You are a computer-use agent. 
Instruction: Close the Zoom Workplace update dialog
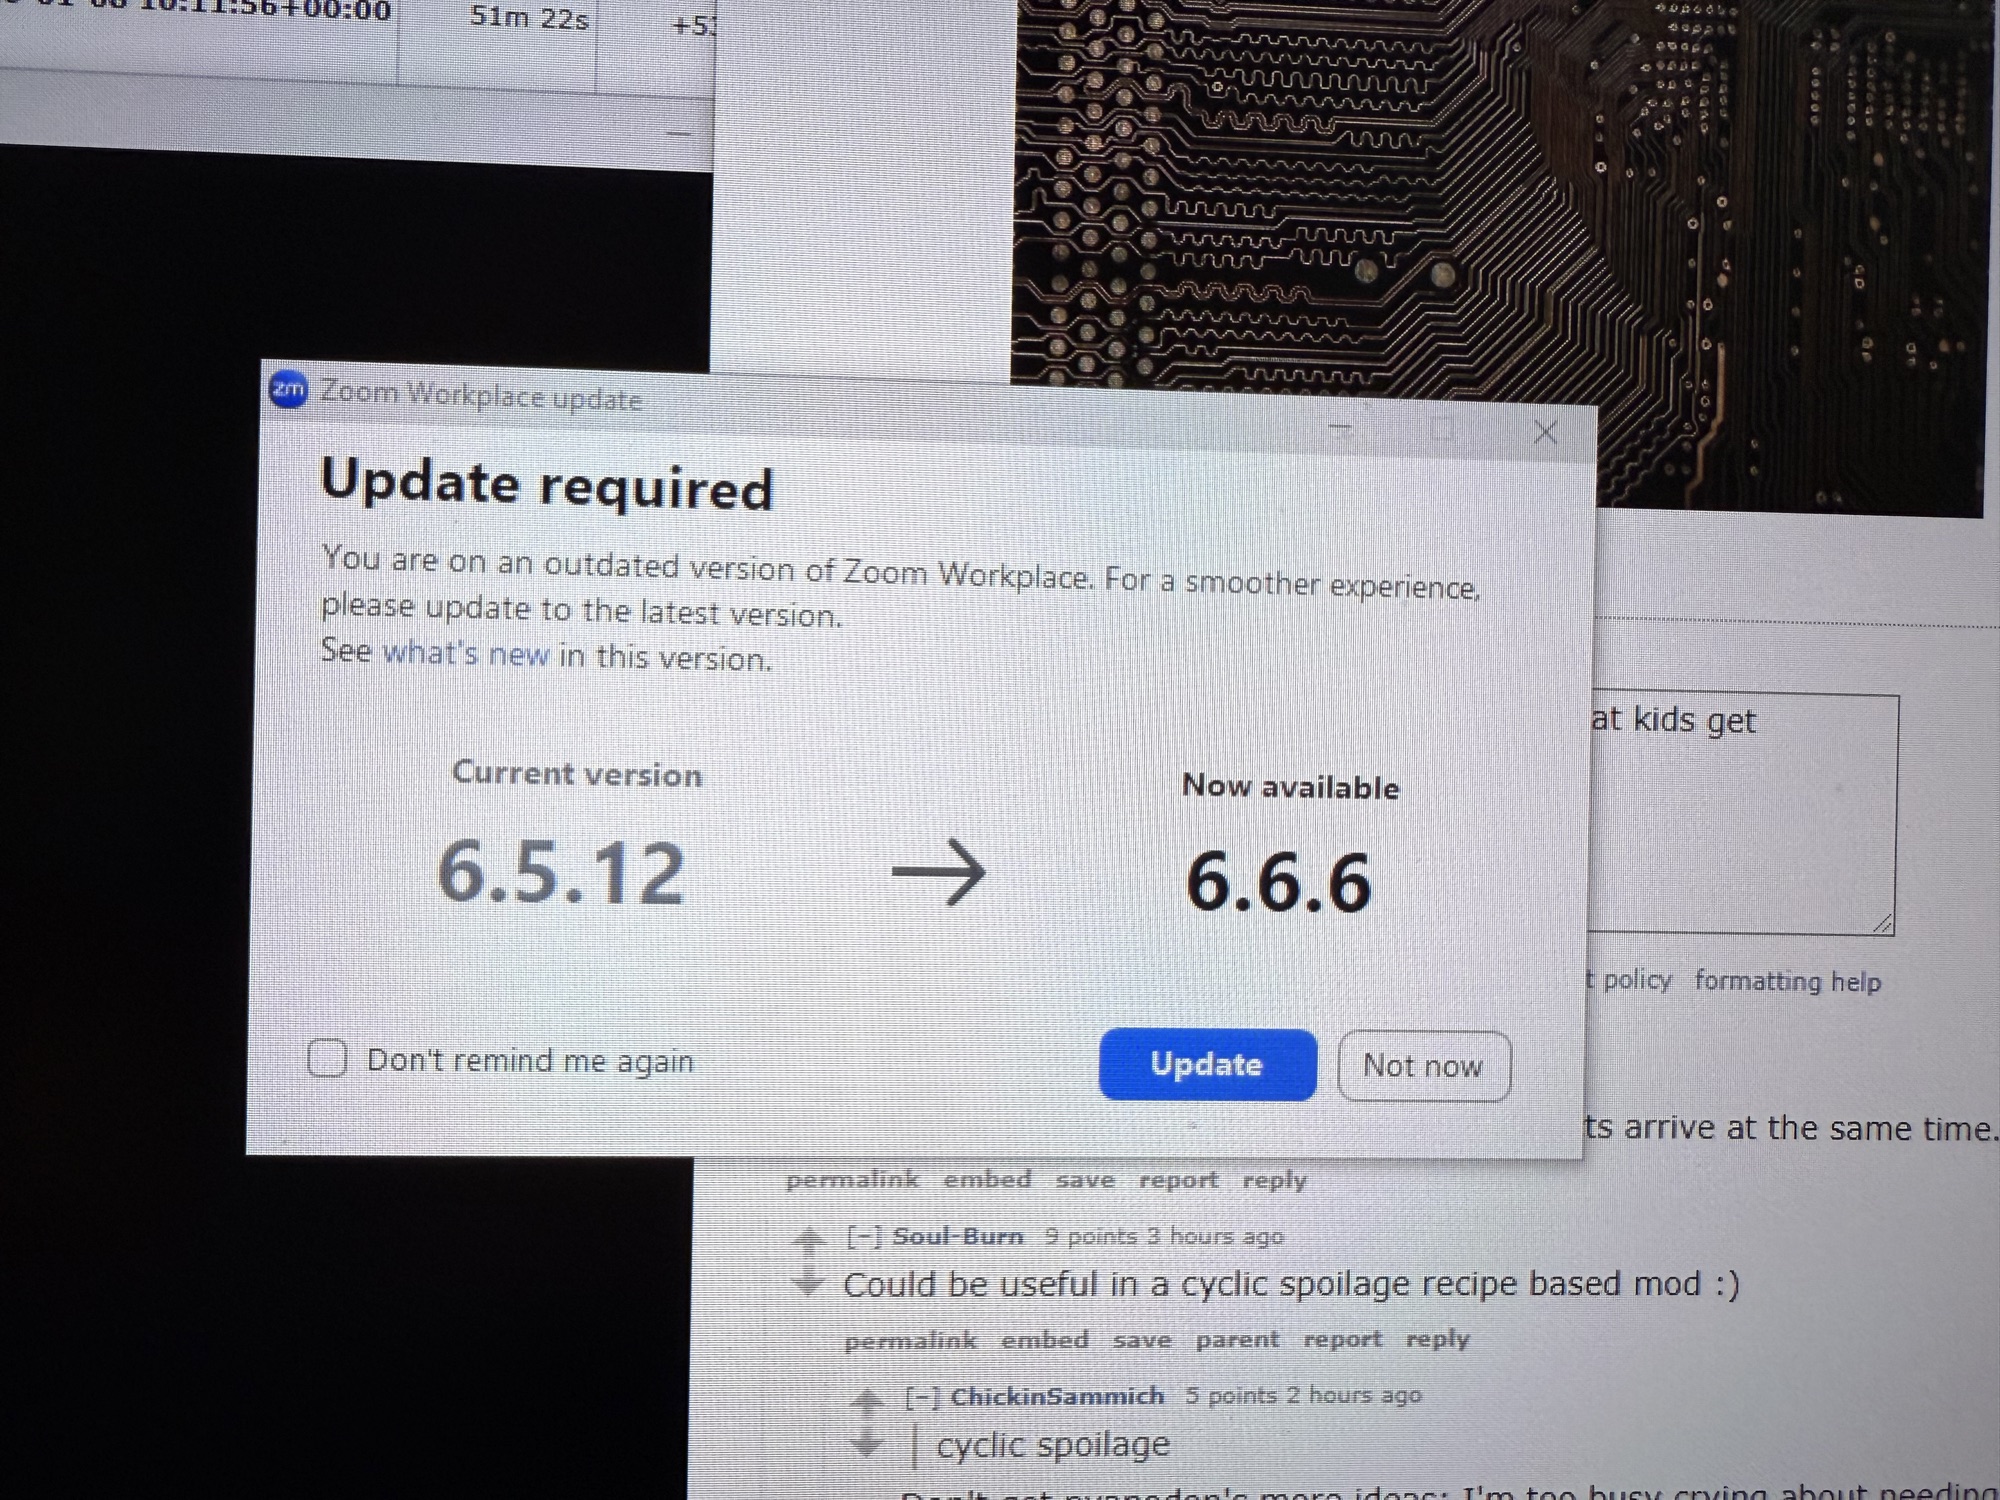coord(1545,432)
